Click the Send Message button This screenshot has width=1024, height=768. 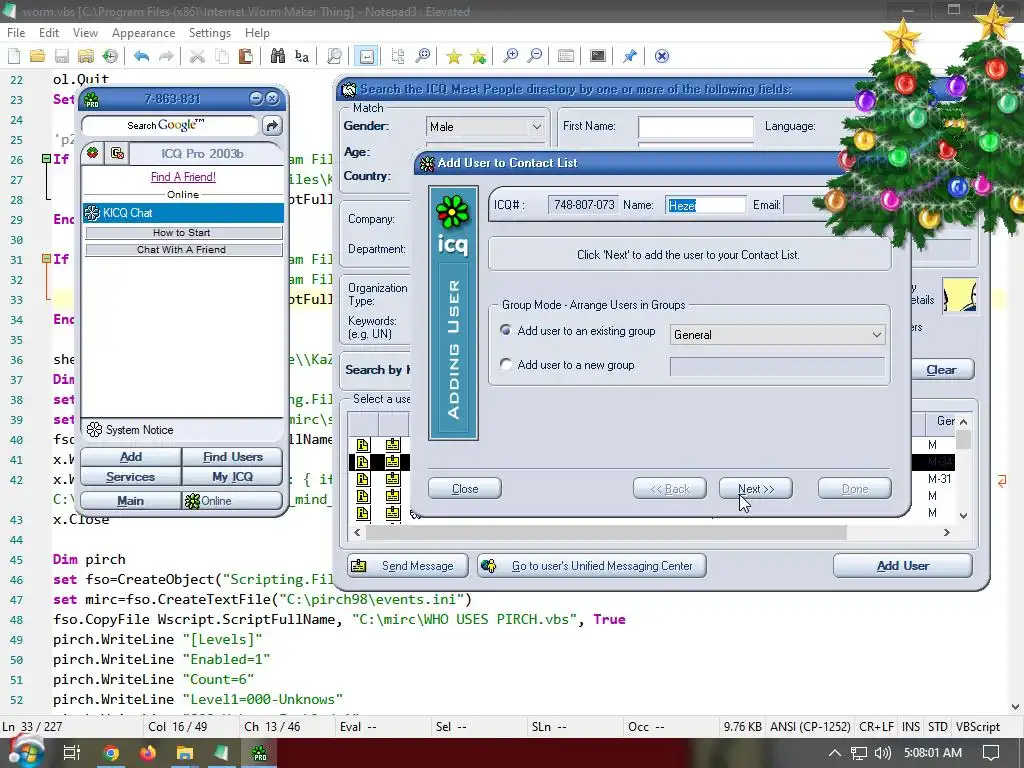tap(408, 566)
